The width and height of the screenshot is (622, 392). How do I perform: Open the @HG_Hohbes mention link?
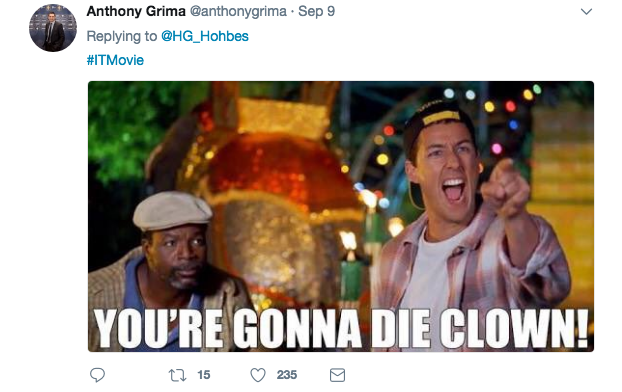[x=205, y=36]
